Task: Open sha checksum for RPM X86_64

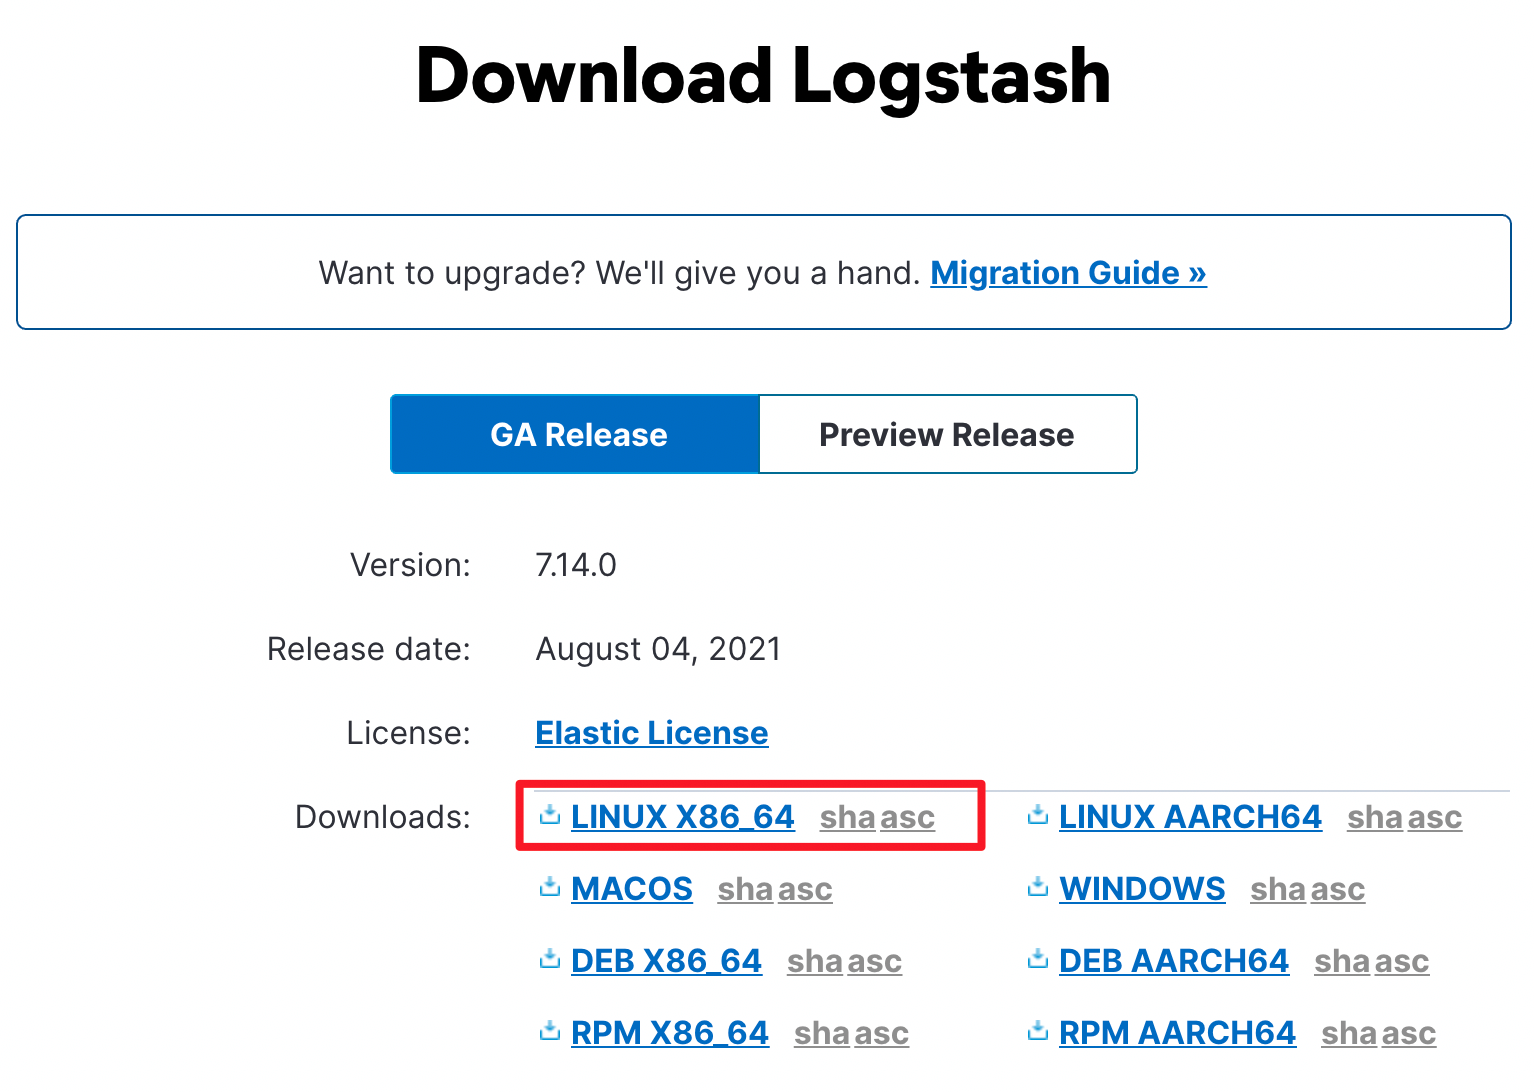Action: (822, 1034)
